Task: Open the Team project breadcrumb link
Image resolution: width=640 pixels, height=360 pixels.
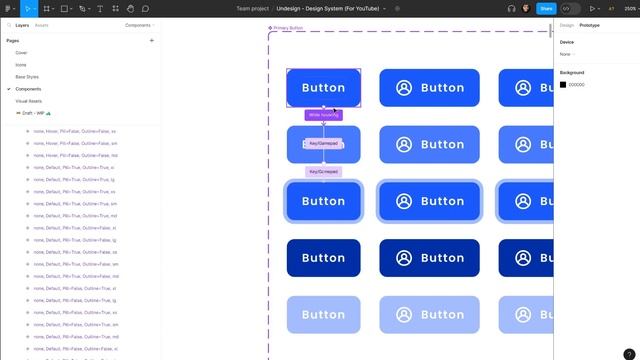Action: pyautogui.click(x=253, y=9)
